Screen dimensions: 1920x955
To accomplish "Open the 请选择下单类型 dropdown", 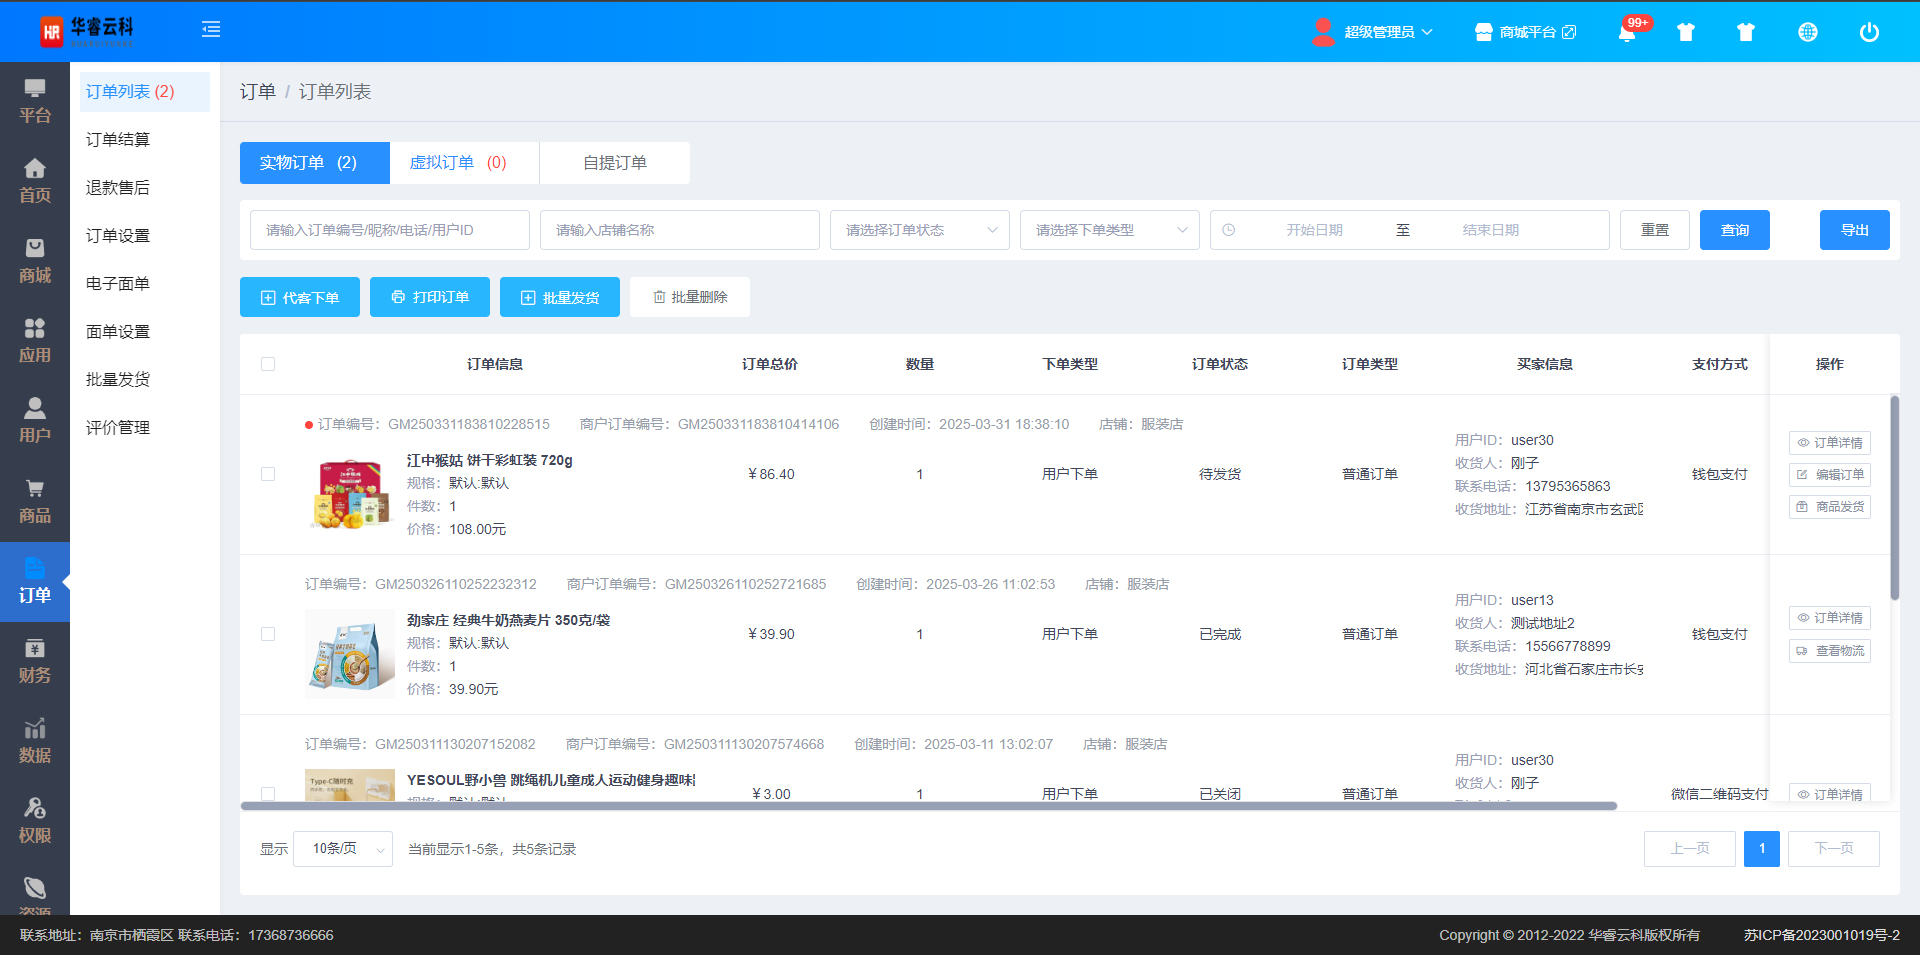I will [x=1109, y=230].
